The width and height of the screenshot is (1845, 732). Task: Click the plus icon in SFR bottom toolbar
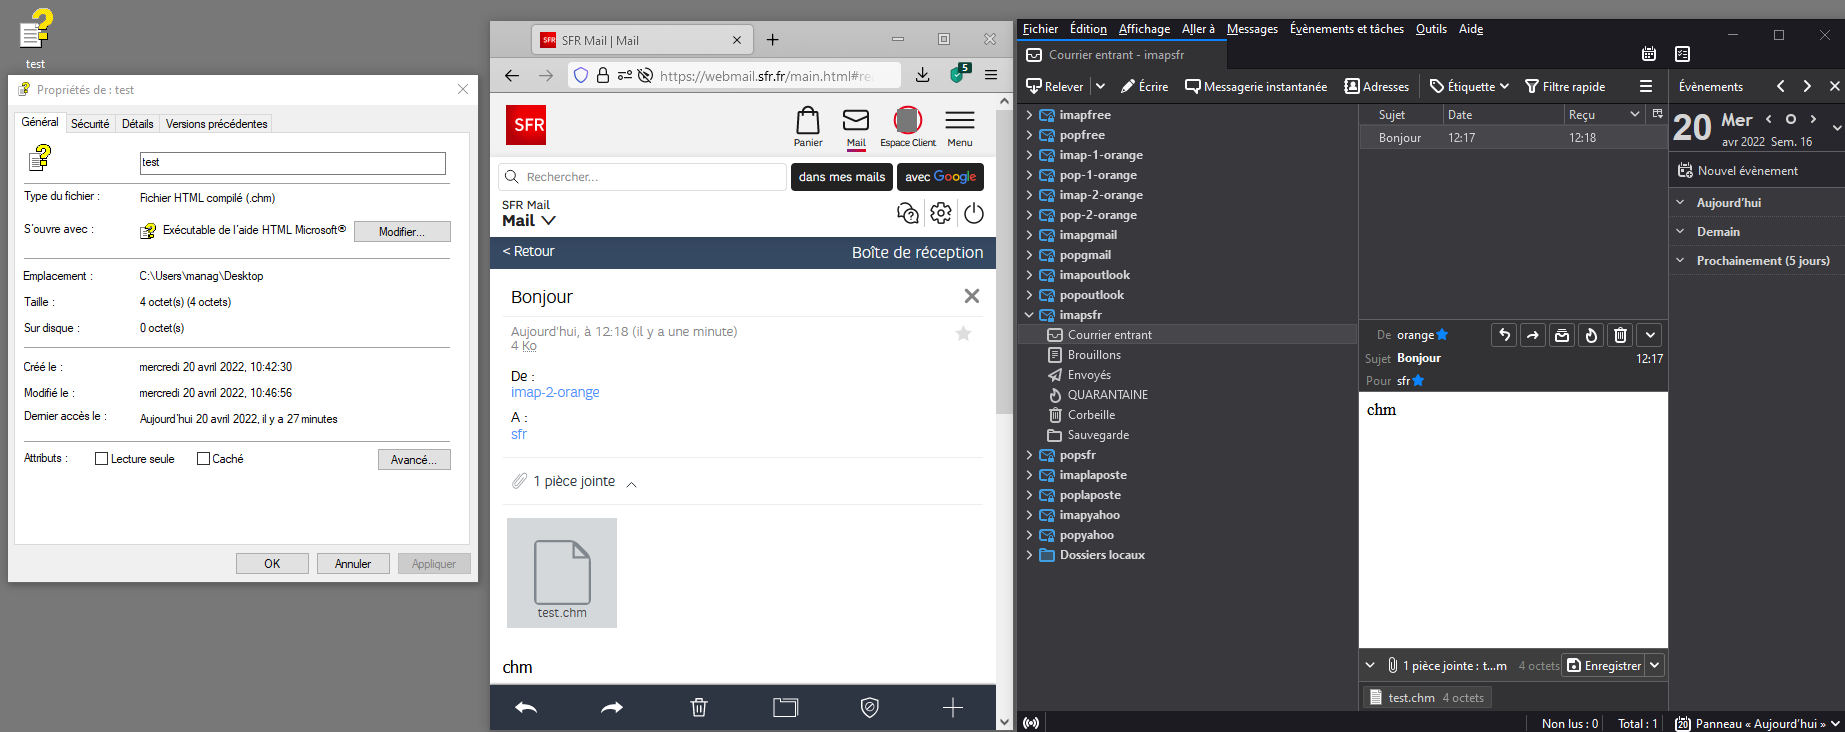953,708
